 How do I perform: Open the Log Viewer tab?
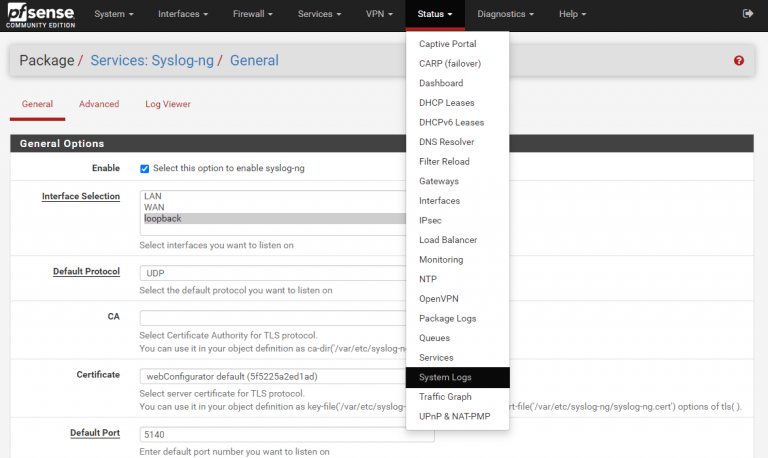[x=167, y=104]
